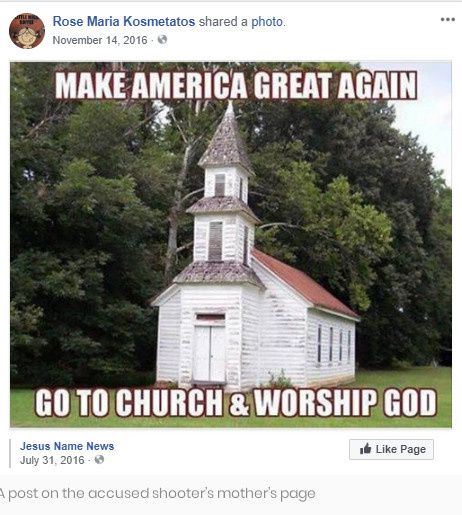The image size is (462, 515).
Task: Click the thumbs-up icon in Like Page
Action: 366,449
